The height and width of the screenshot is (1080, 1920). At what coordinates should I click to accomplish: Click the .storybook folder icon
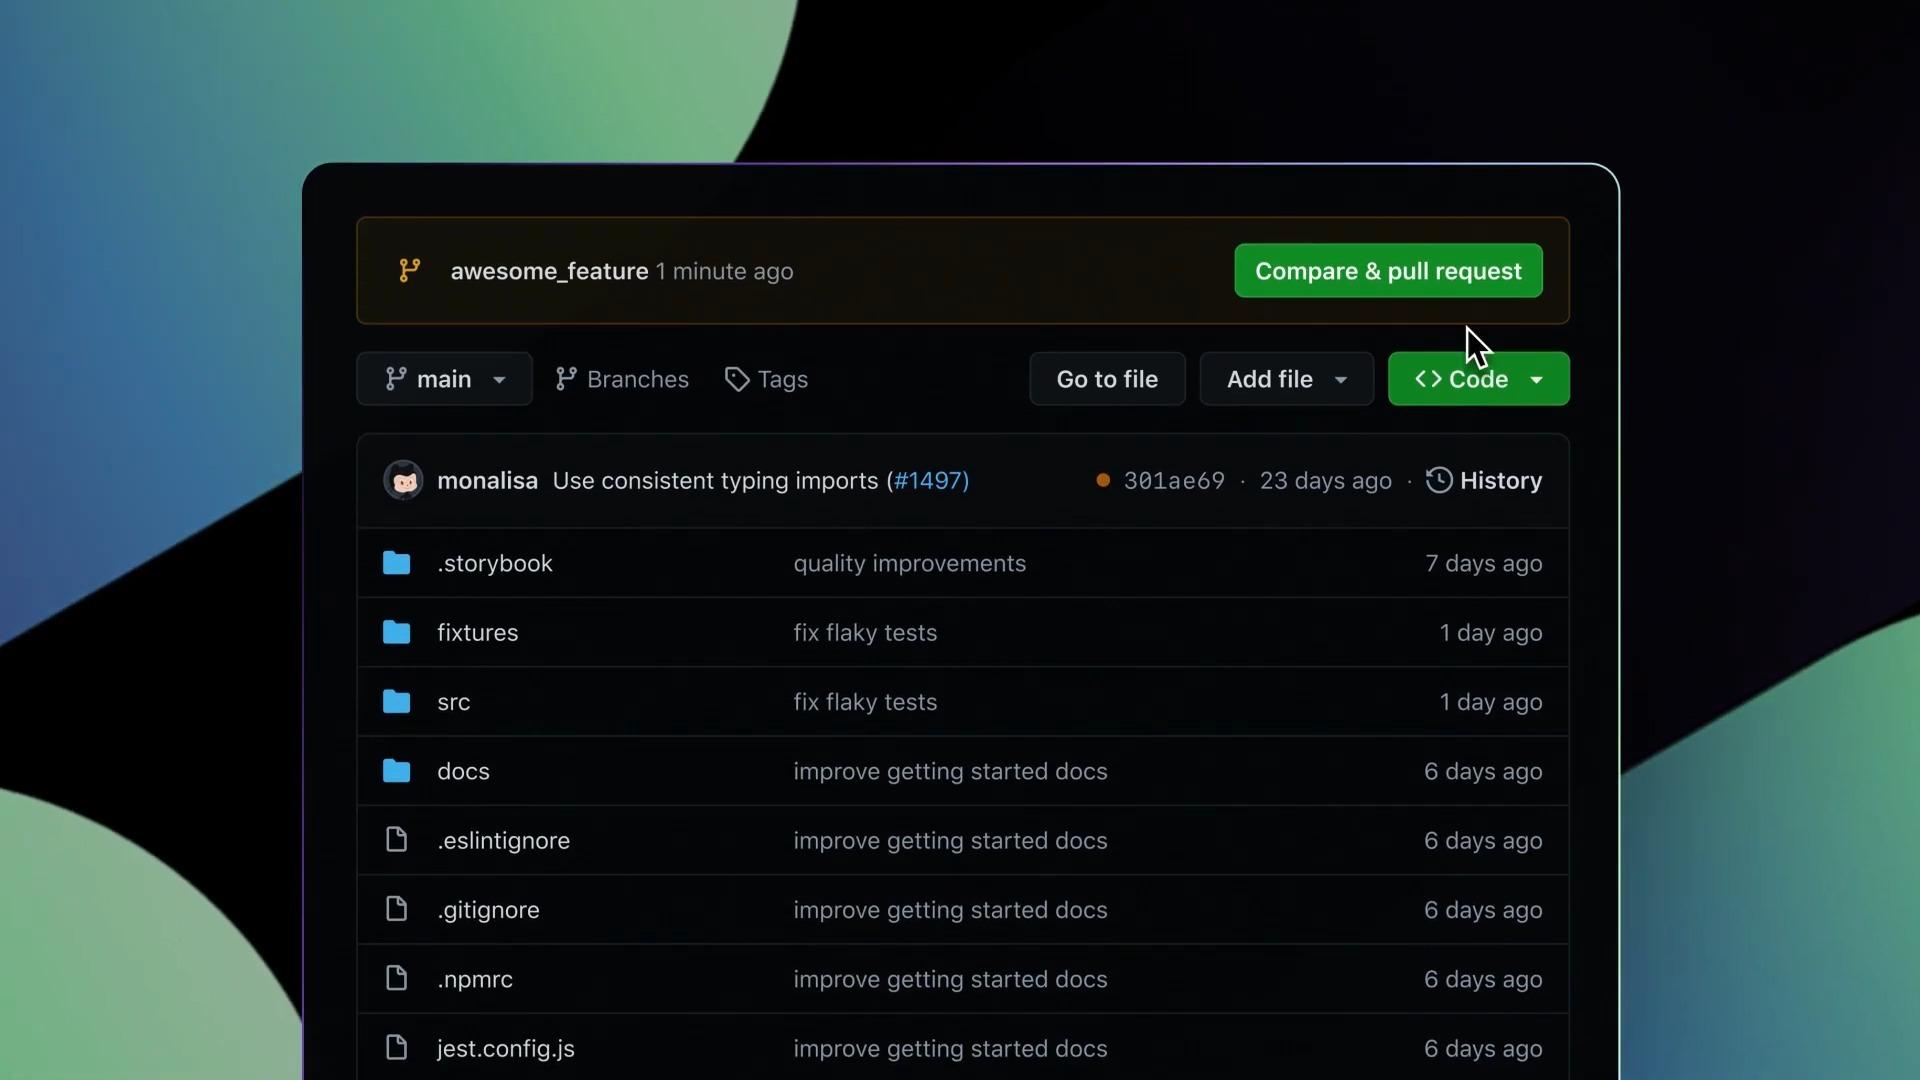pyautogui.click(x=397, y=564)
